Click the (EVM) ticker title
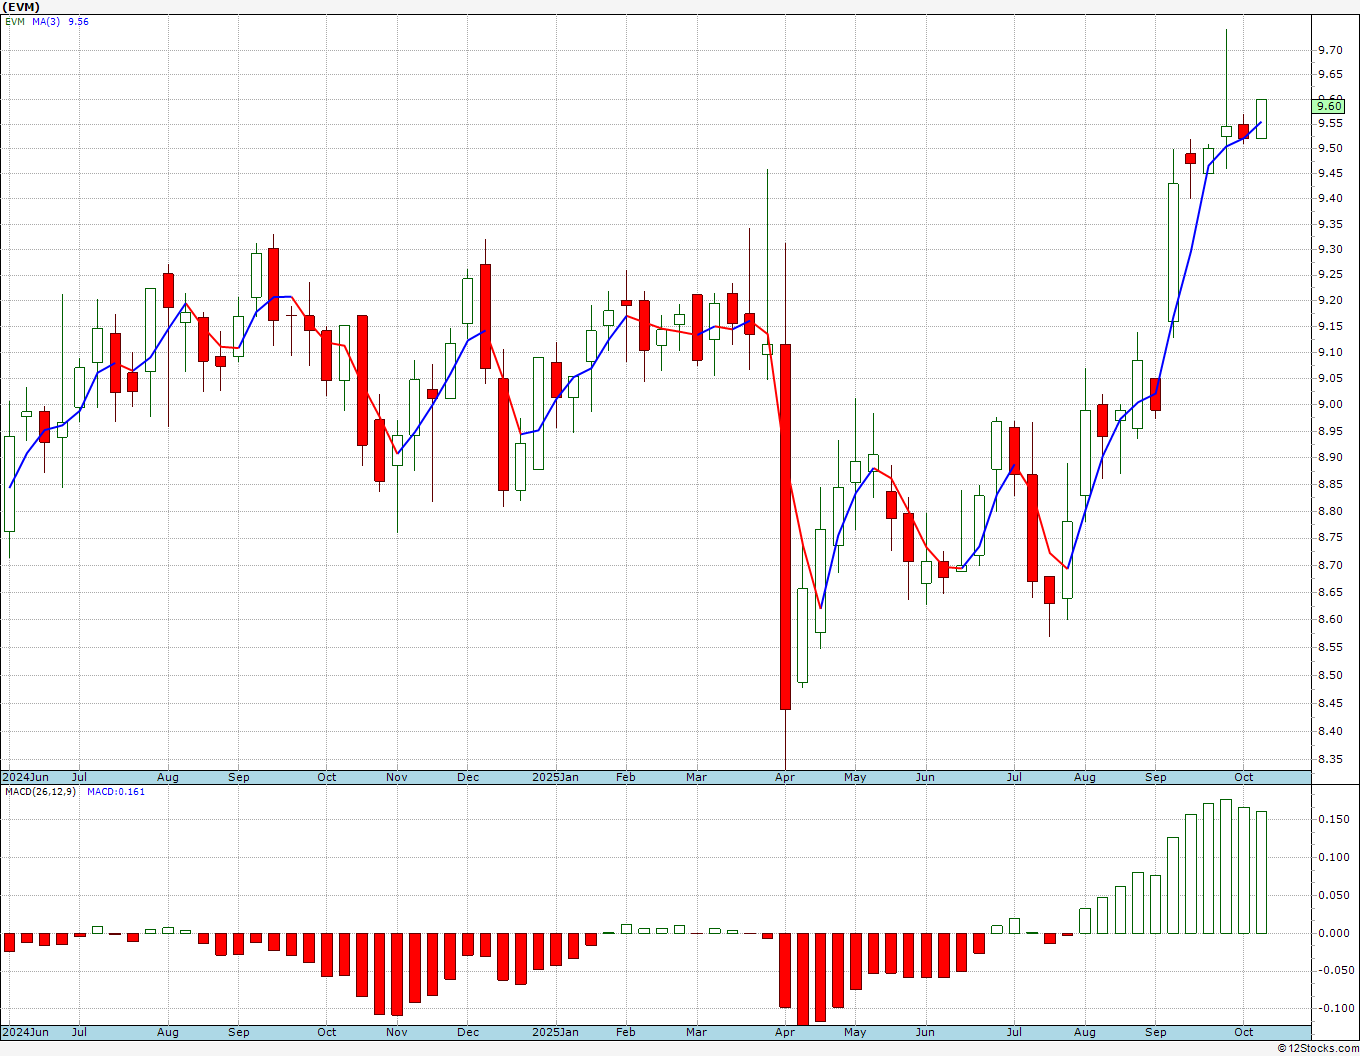 (22, 7)
